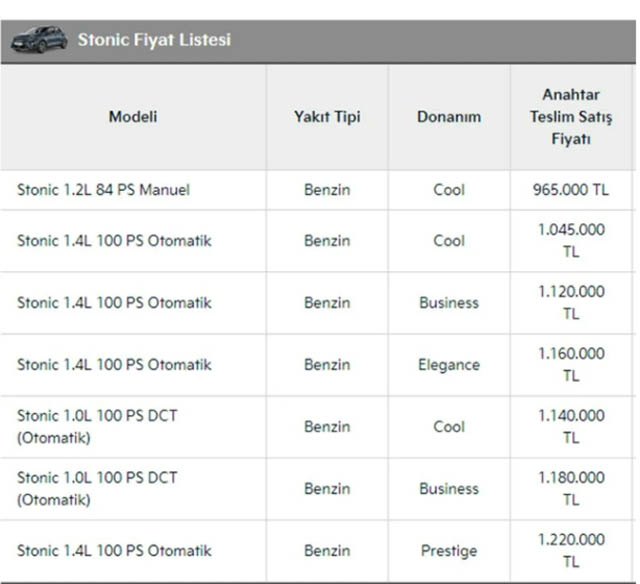640x584 pixels.
Task: Click the Prestige trim cell
Action: [449, 551]
